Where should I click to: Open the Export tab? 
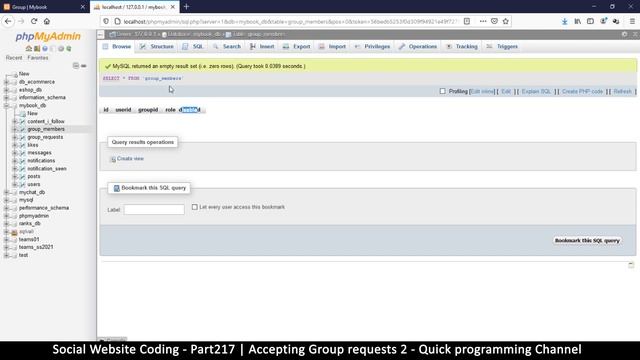click(296, 47)
